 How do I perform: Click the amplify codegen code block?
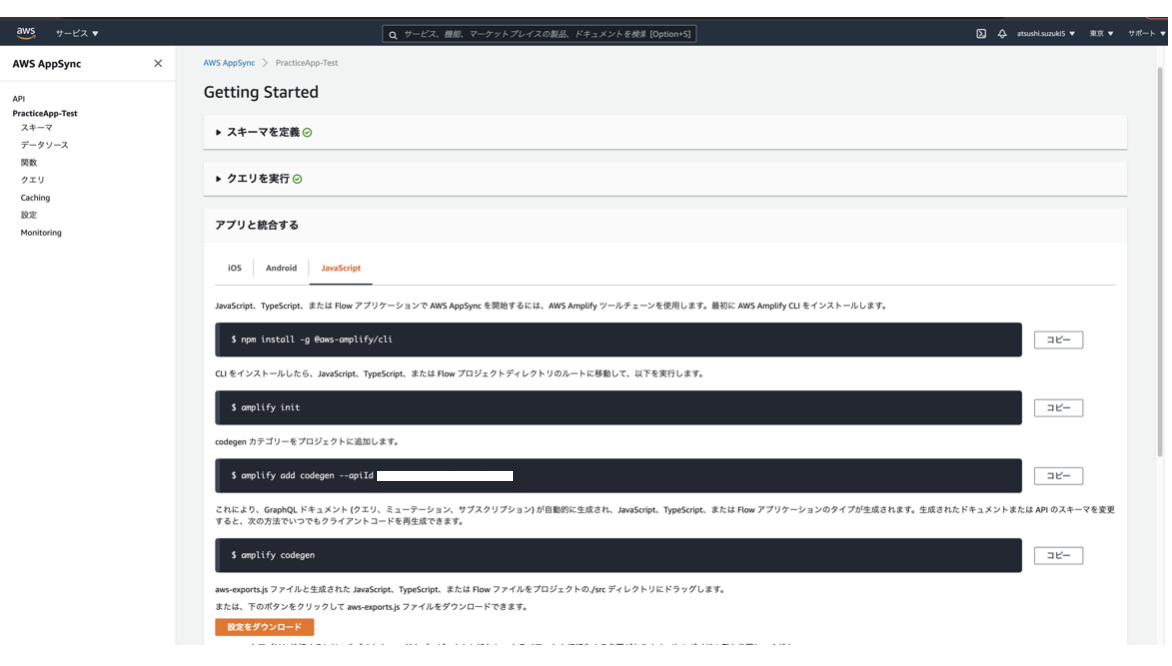[618, 555]
